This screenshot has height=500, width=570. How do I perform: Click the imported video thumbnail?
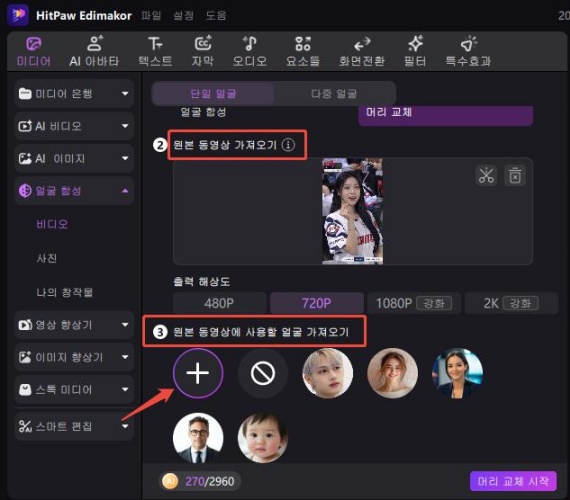click(352, 211)
